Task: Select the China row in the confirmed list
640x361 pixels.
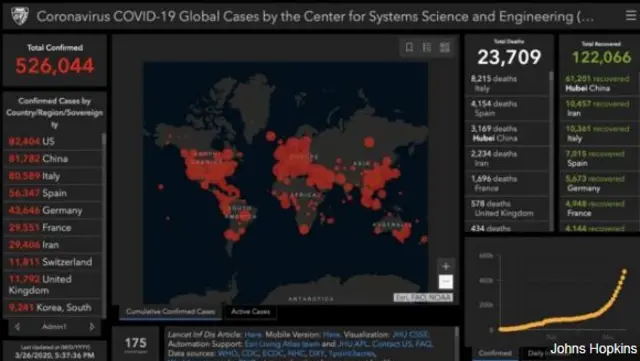Action: pyautogui.click(x=52, y=158)
